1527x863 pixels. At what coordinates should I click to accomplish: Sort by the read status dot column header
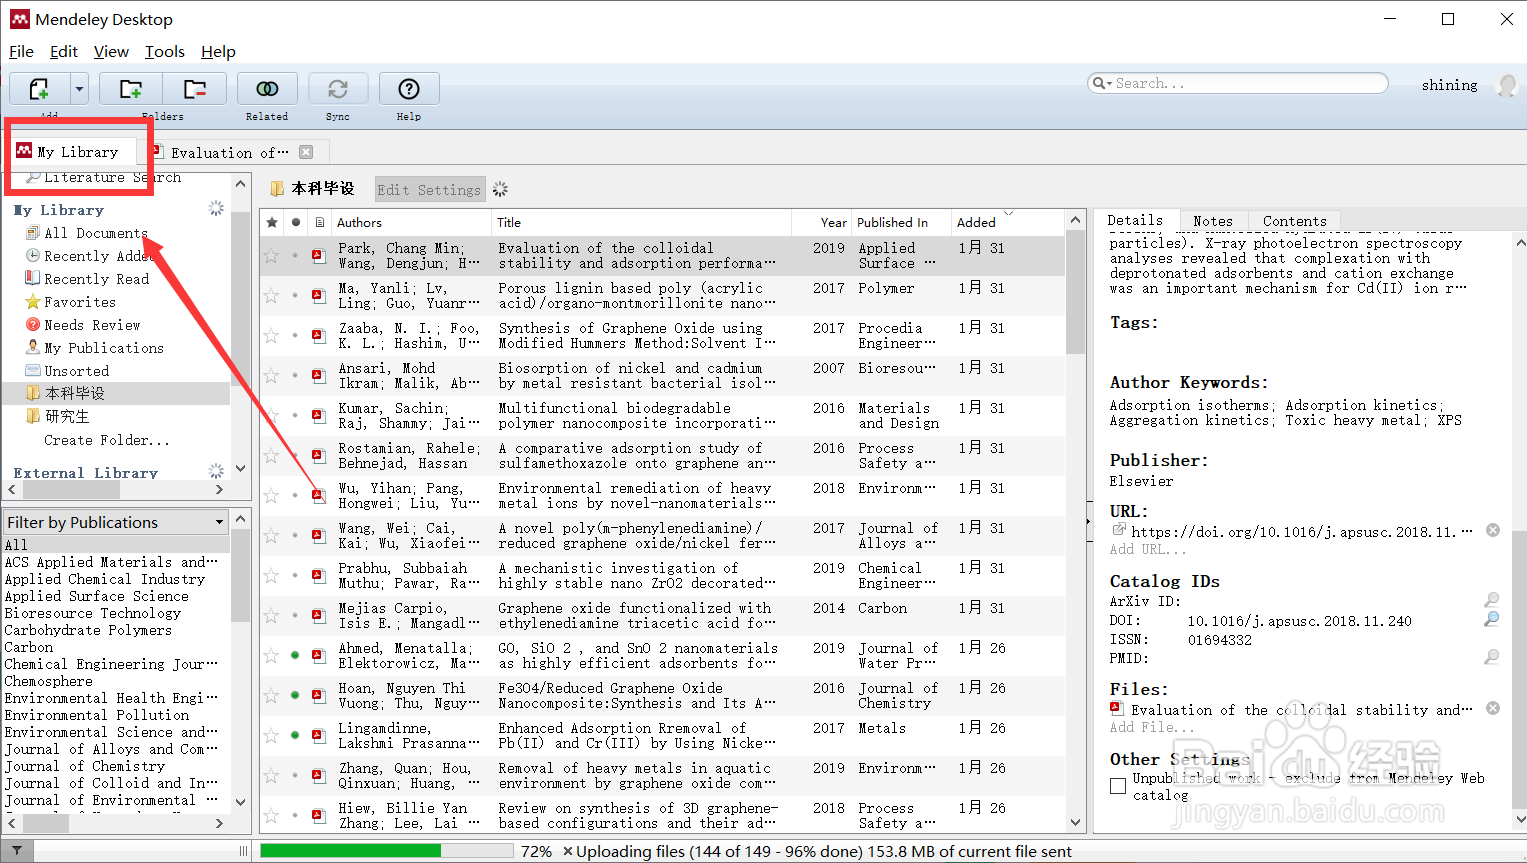point(296,222)
